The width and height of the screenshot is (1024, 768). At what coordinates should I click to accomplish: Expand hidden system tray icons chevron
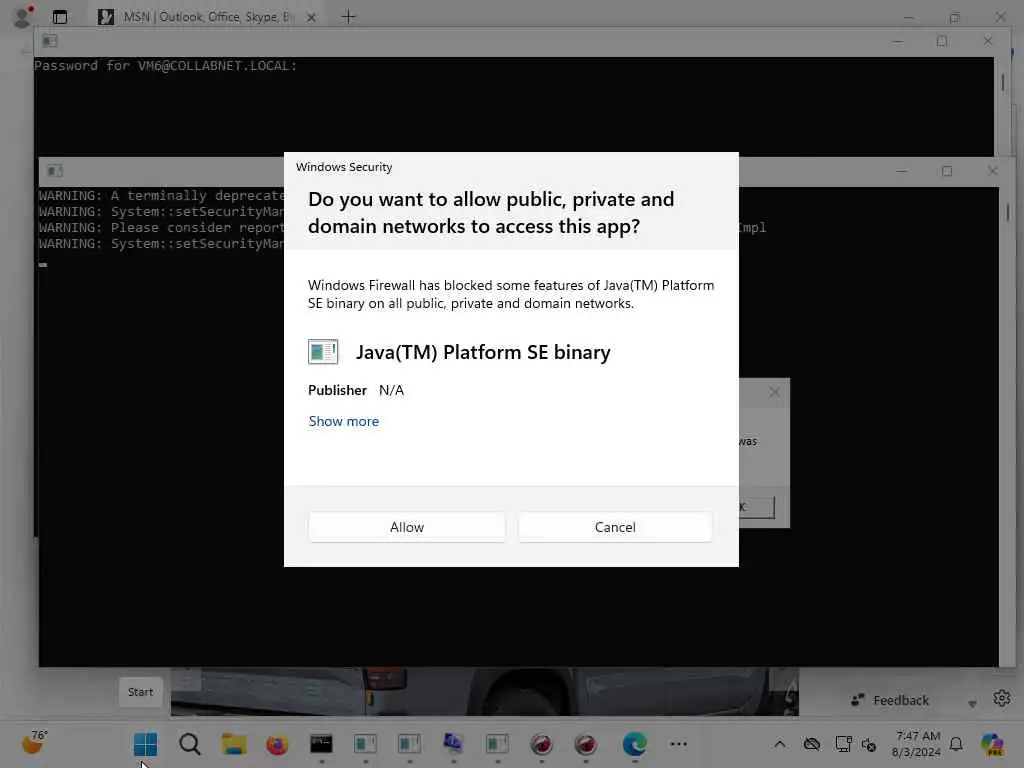click(x=780, y=744)
